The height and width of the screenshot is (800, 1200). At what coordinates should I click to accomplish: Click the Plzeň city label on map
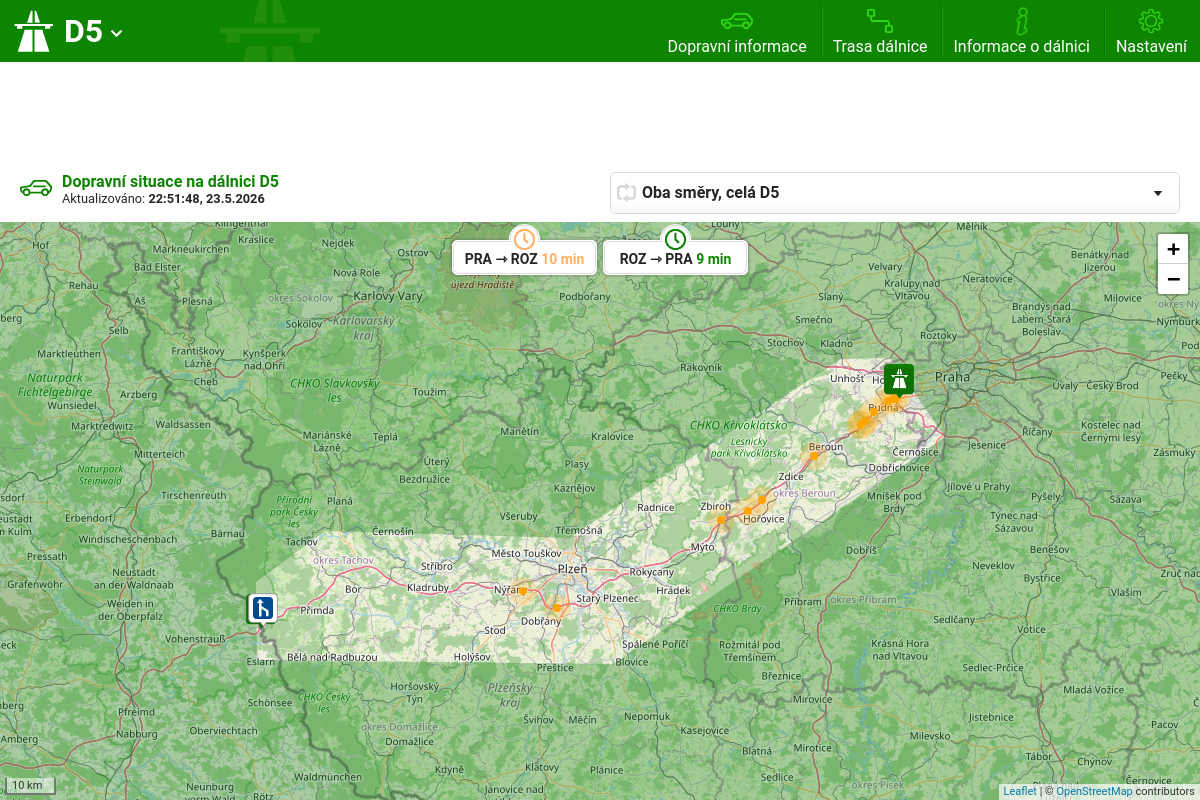[572, 568]
